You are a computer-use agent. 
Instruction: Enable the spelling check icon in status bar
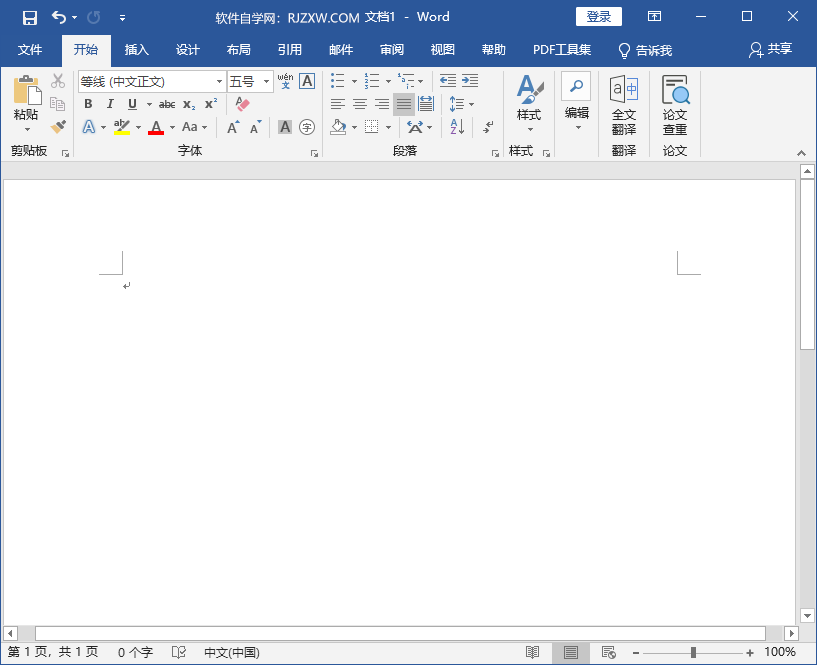coord(178,652)
